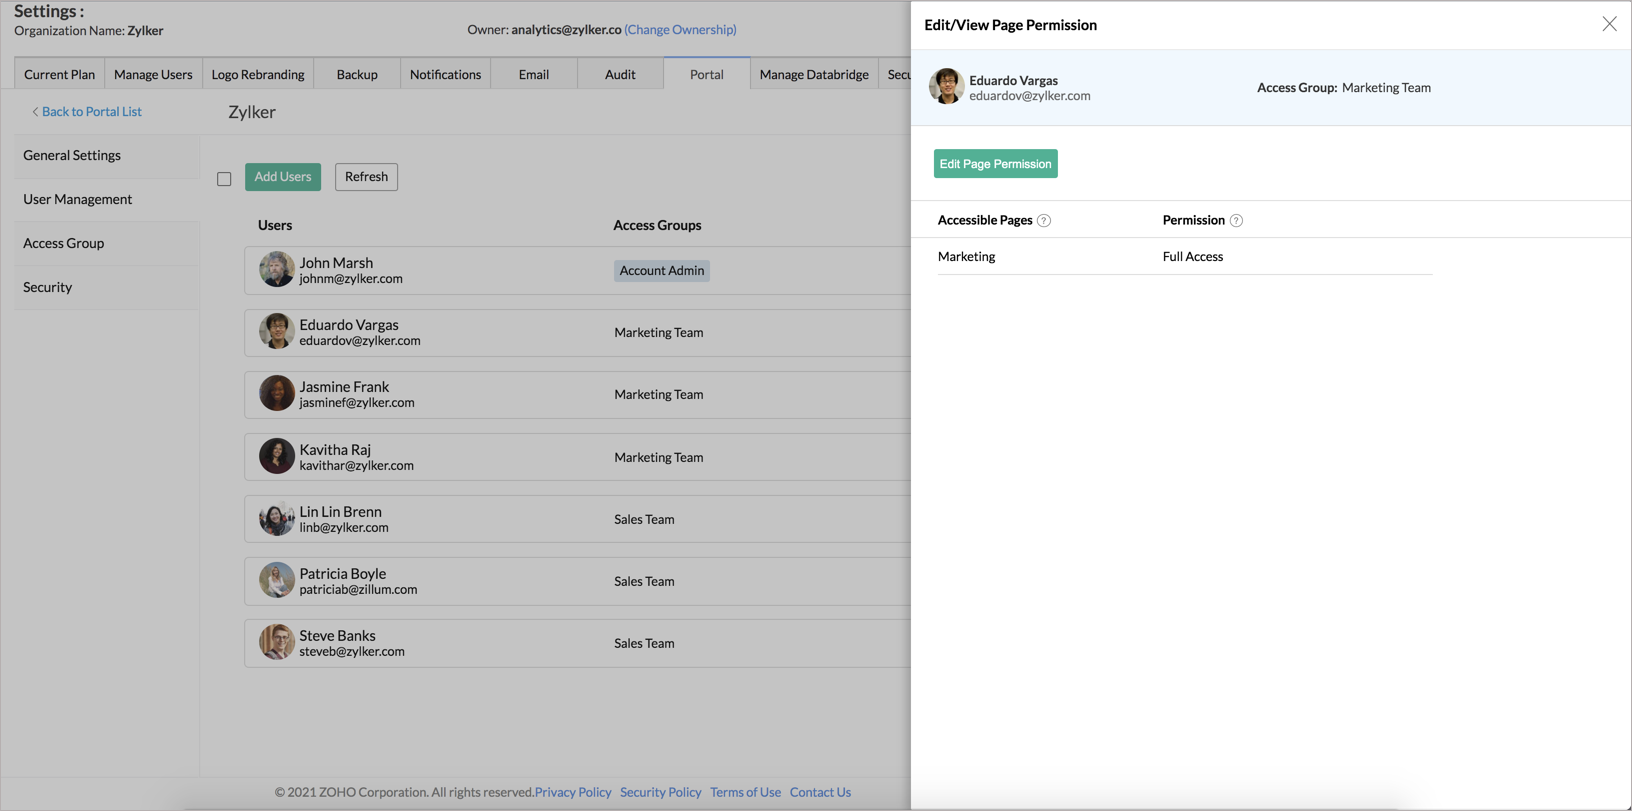1632x811 pixels.
Task: Click Marketing Team group for Jasmine Frank
Action: [659, 395]
